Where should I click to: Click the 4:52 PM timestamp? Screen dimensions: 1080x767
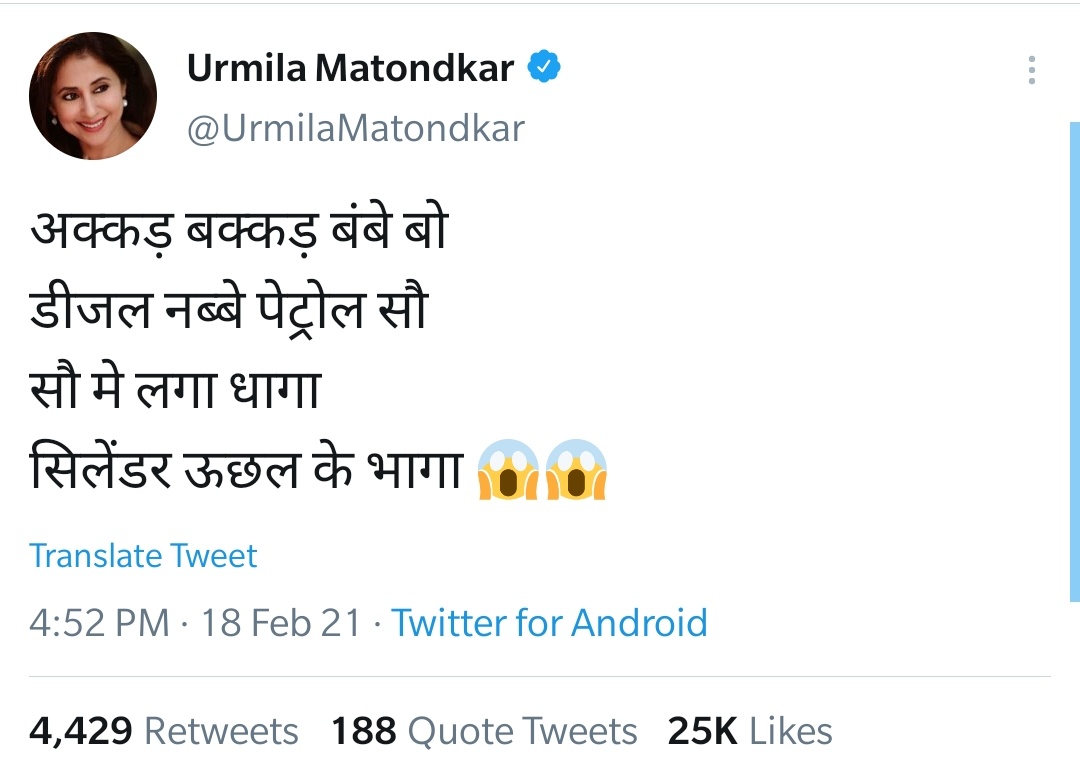coord(99,622)
